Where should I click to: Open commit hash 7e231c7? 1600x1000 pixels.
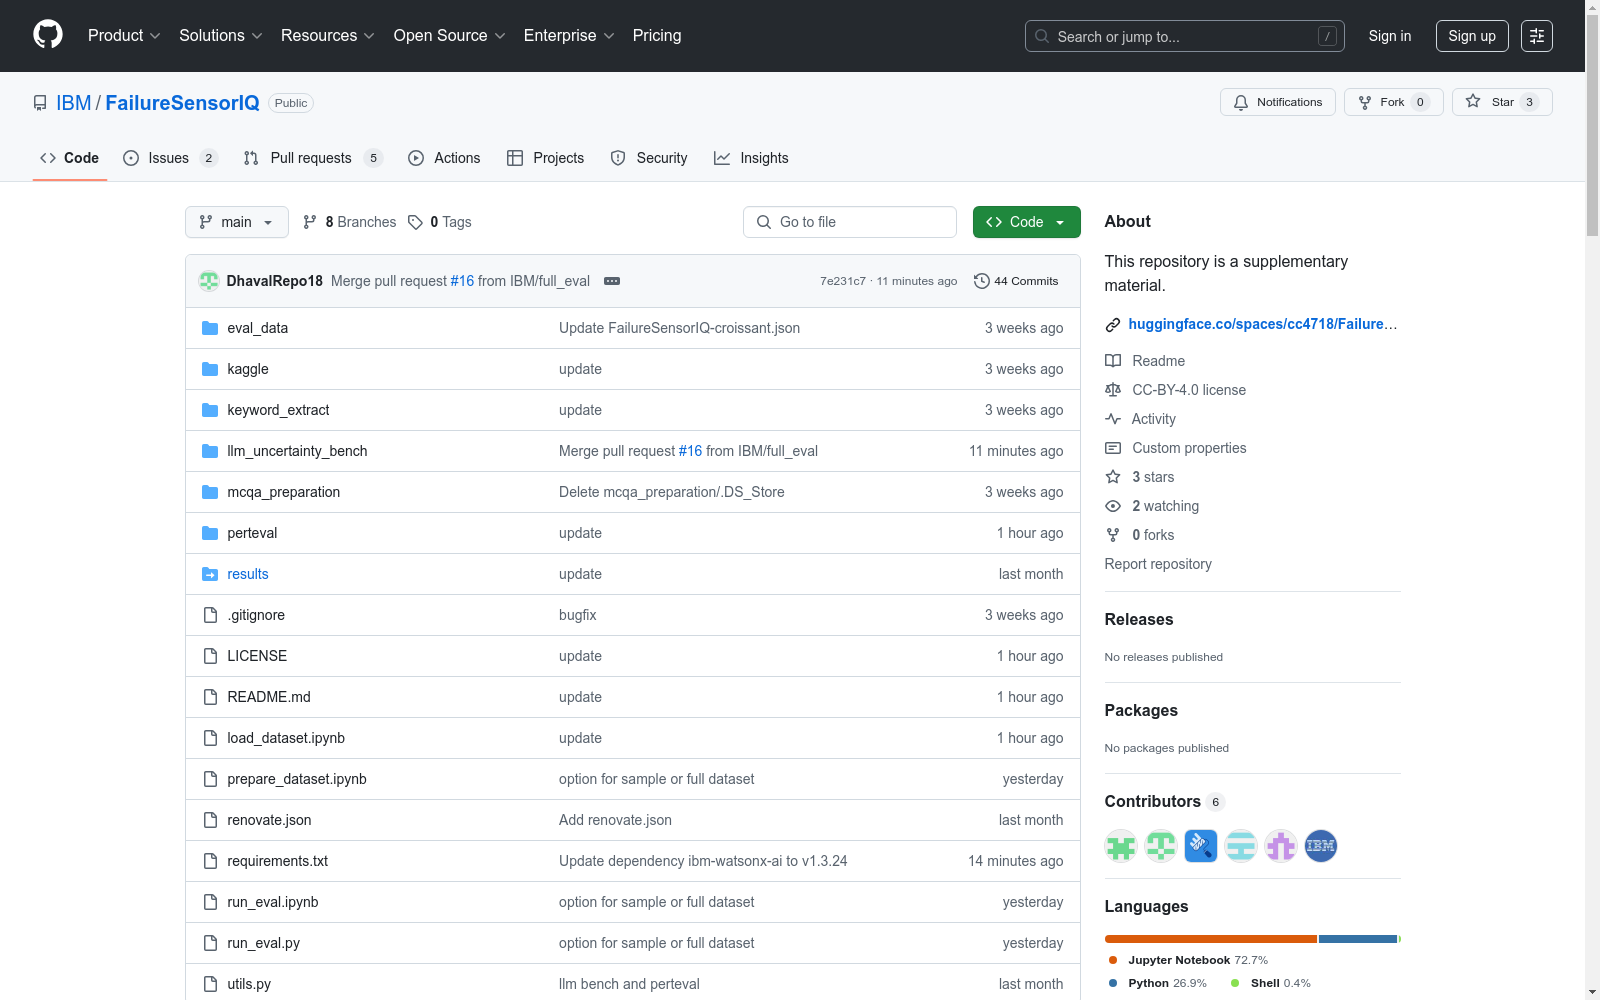(843, 281)
